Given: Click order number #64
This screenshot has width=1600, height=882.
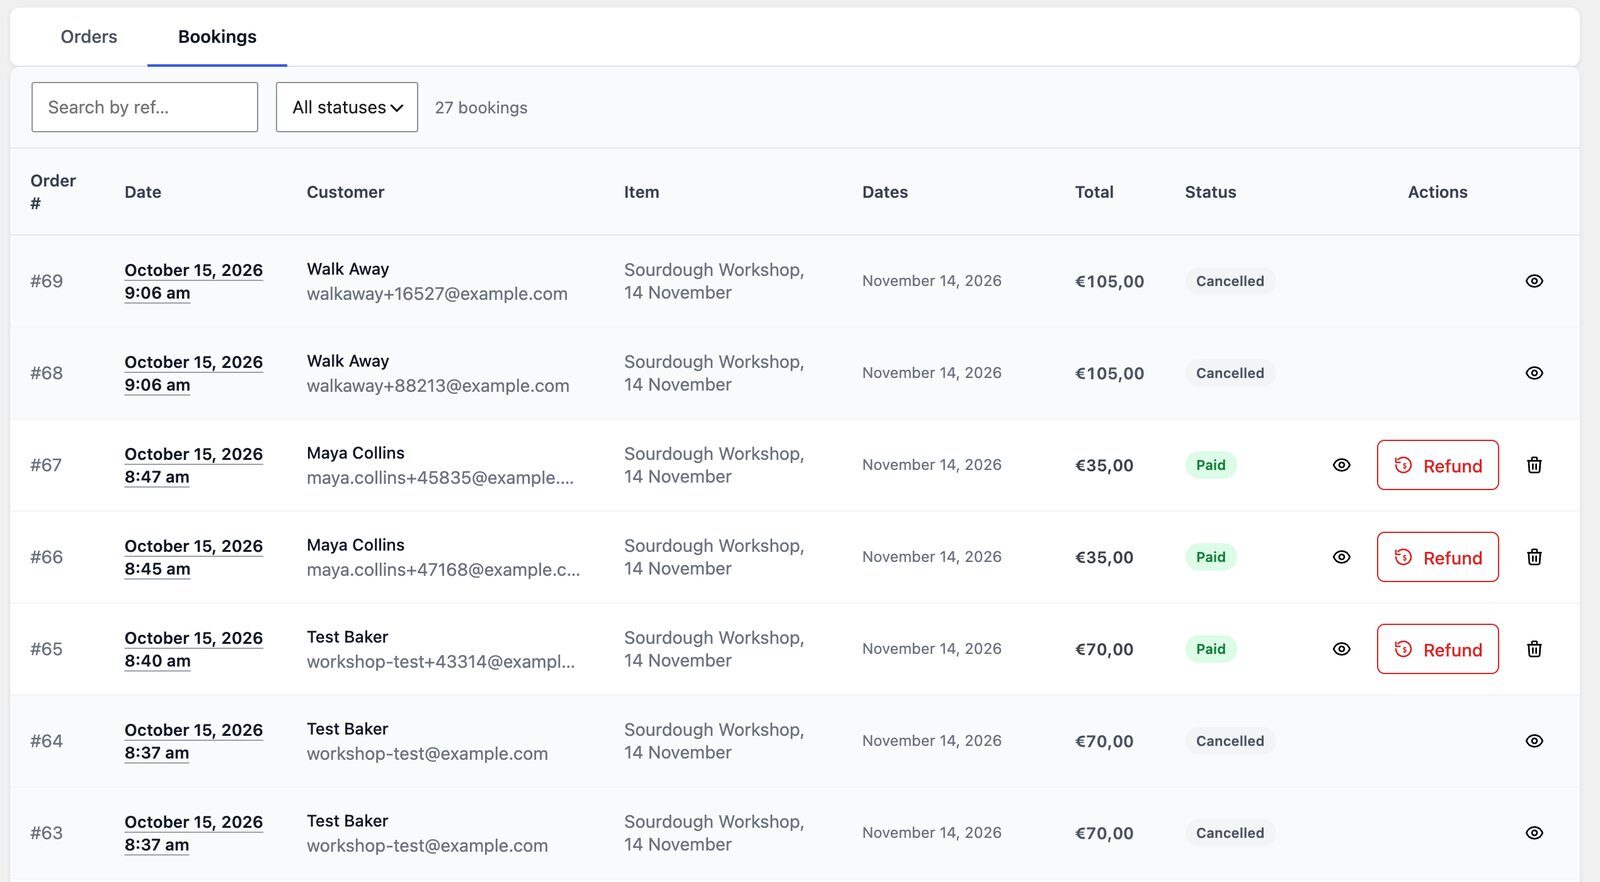Looking at the screenshot, I should (46, 741).
